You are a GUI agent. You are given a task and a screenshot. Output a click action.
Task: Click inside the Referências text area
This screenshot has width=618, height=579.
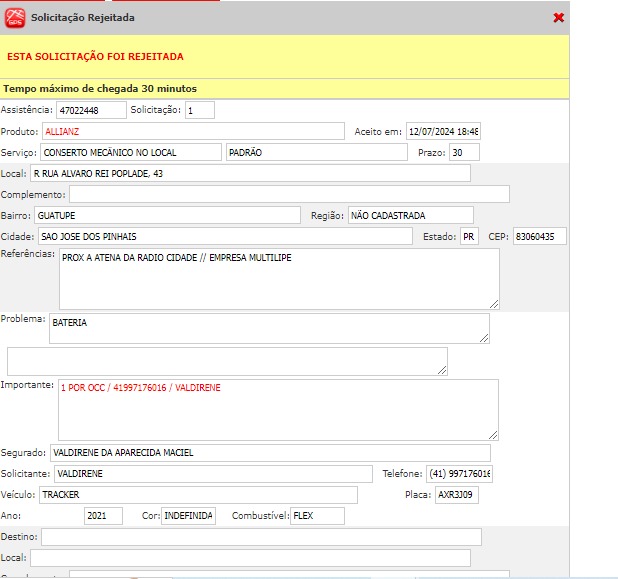pos(278,278)
